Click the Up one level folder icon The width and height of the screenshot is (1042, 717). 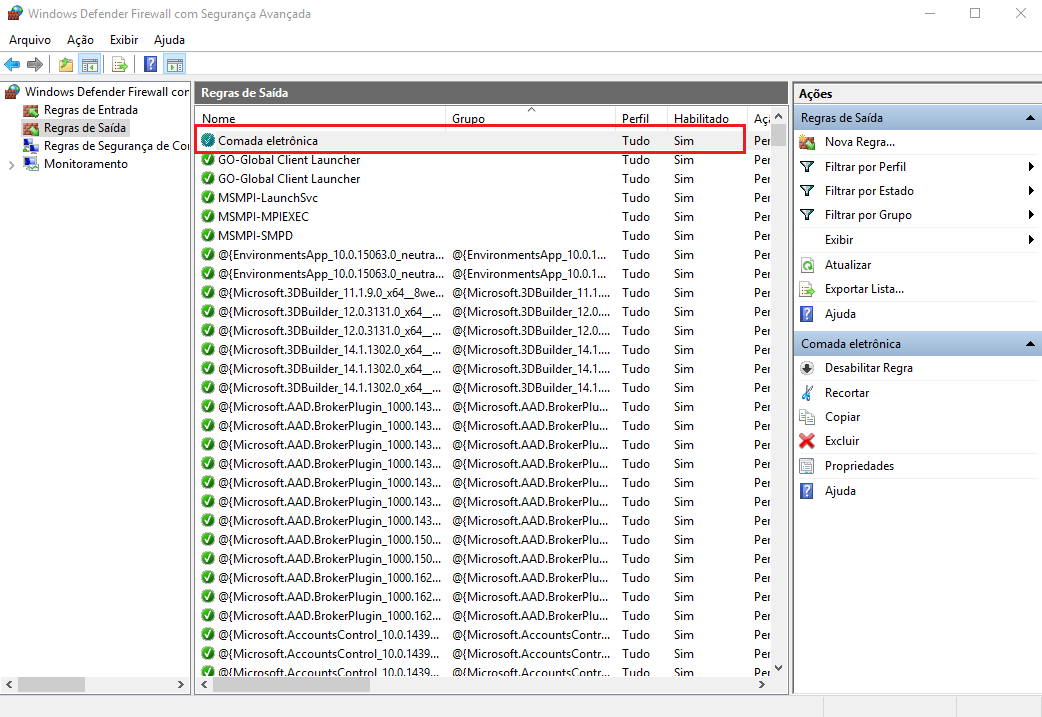click(x=66, y=64)
